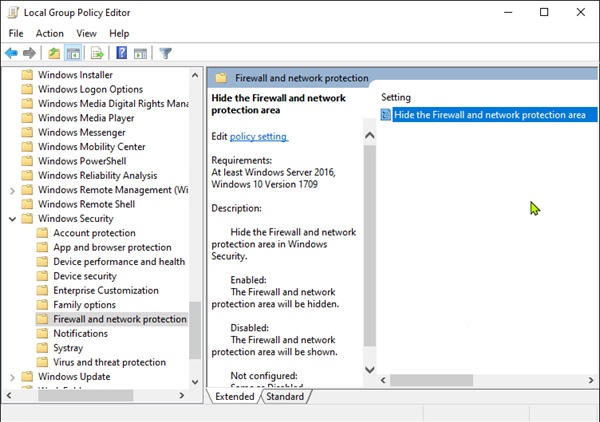Viewport: 600px width, 422px height.
Task: Select Notifications folder in tree
Action: (x=80, y=334)
